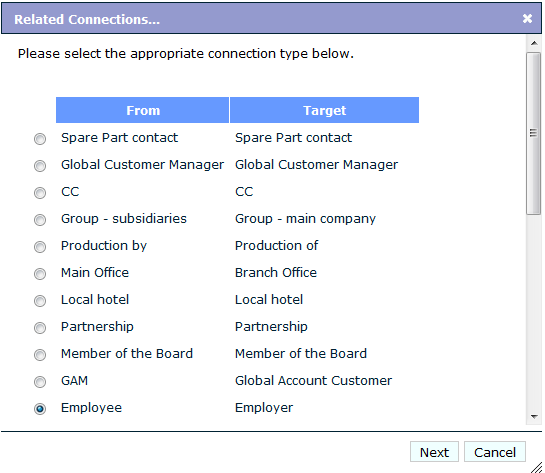Screen dimensions: 545x473
Task: Pick the Group - subsidiaries radio option
Action: (x=40, y=220)
